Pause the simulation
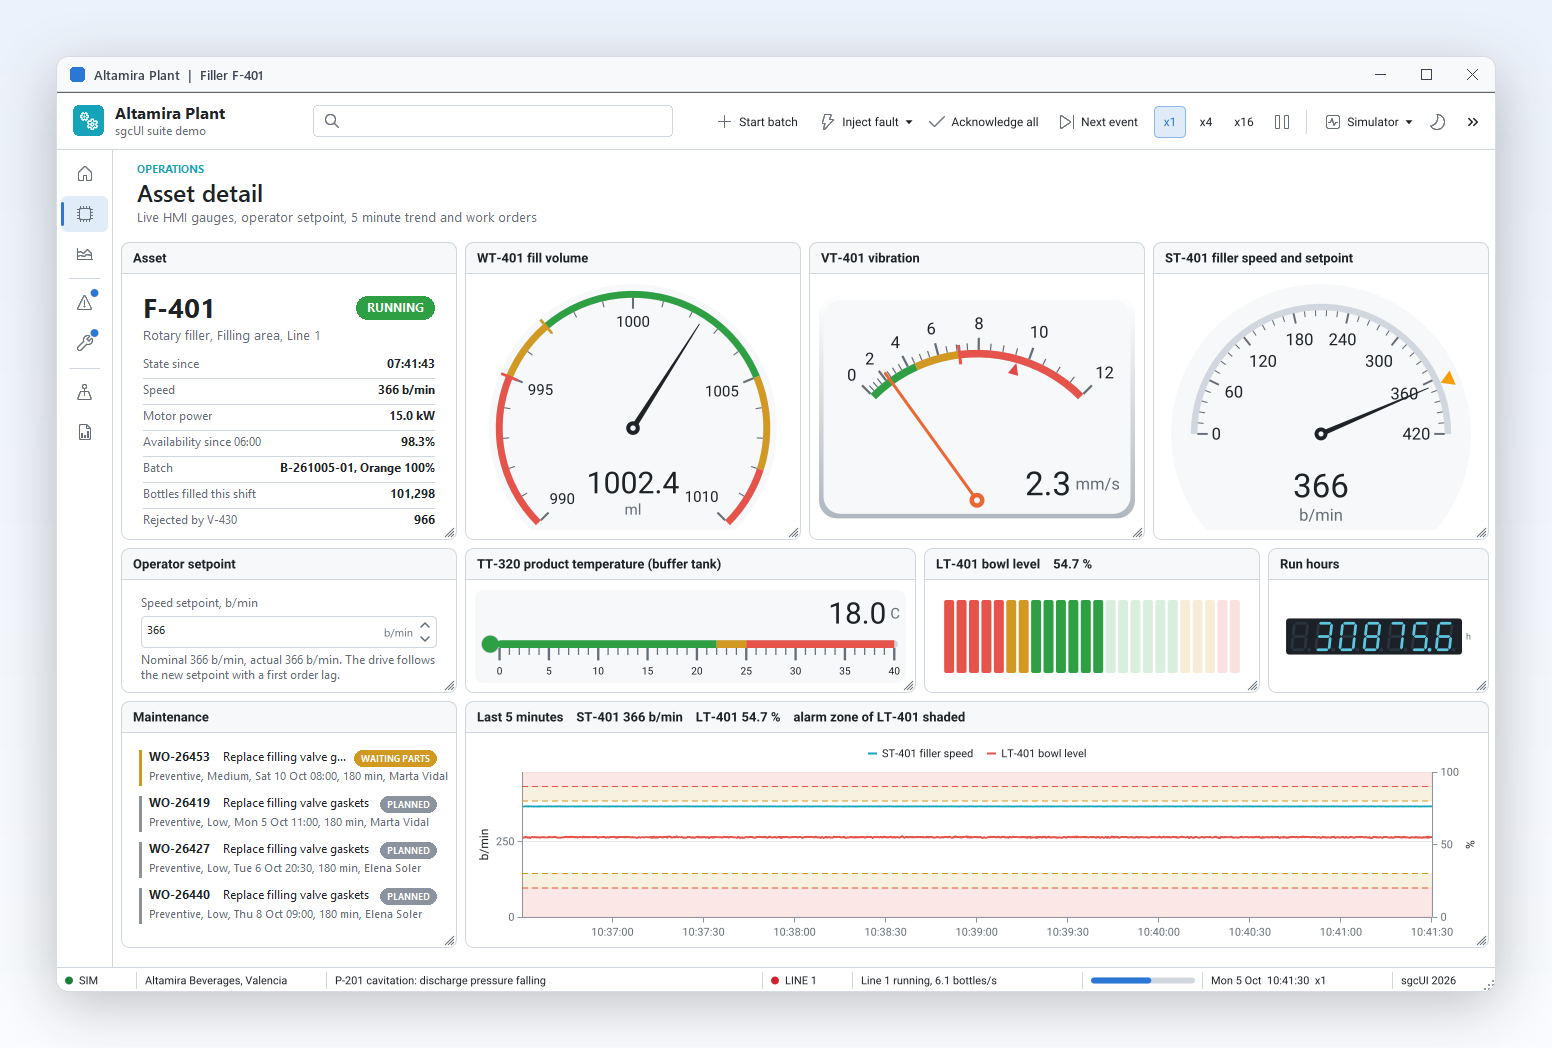 [x=1282, y=122]
